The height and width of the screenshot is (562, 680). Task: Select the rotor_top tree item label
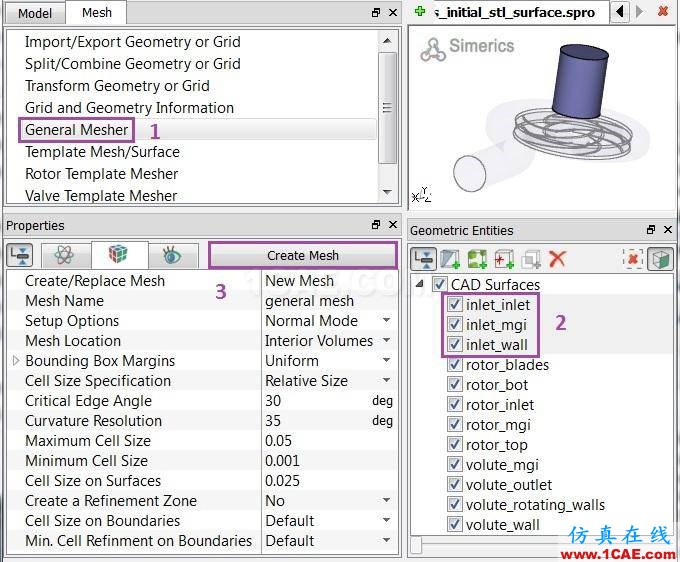497,444
